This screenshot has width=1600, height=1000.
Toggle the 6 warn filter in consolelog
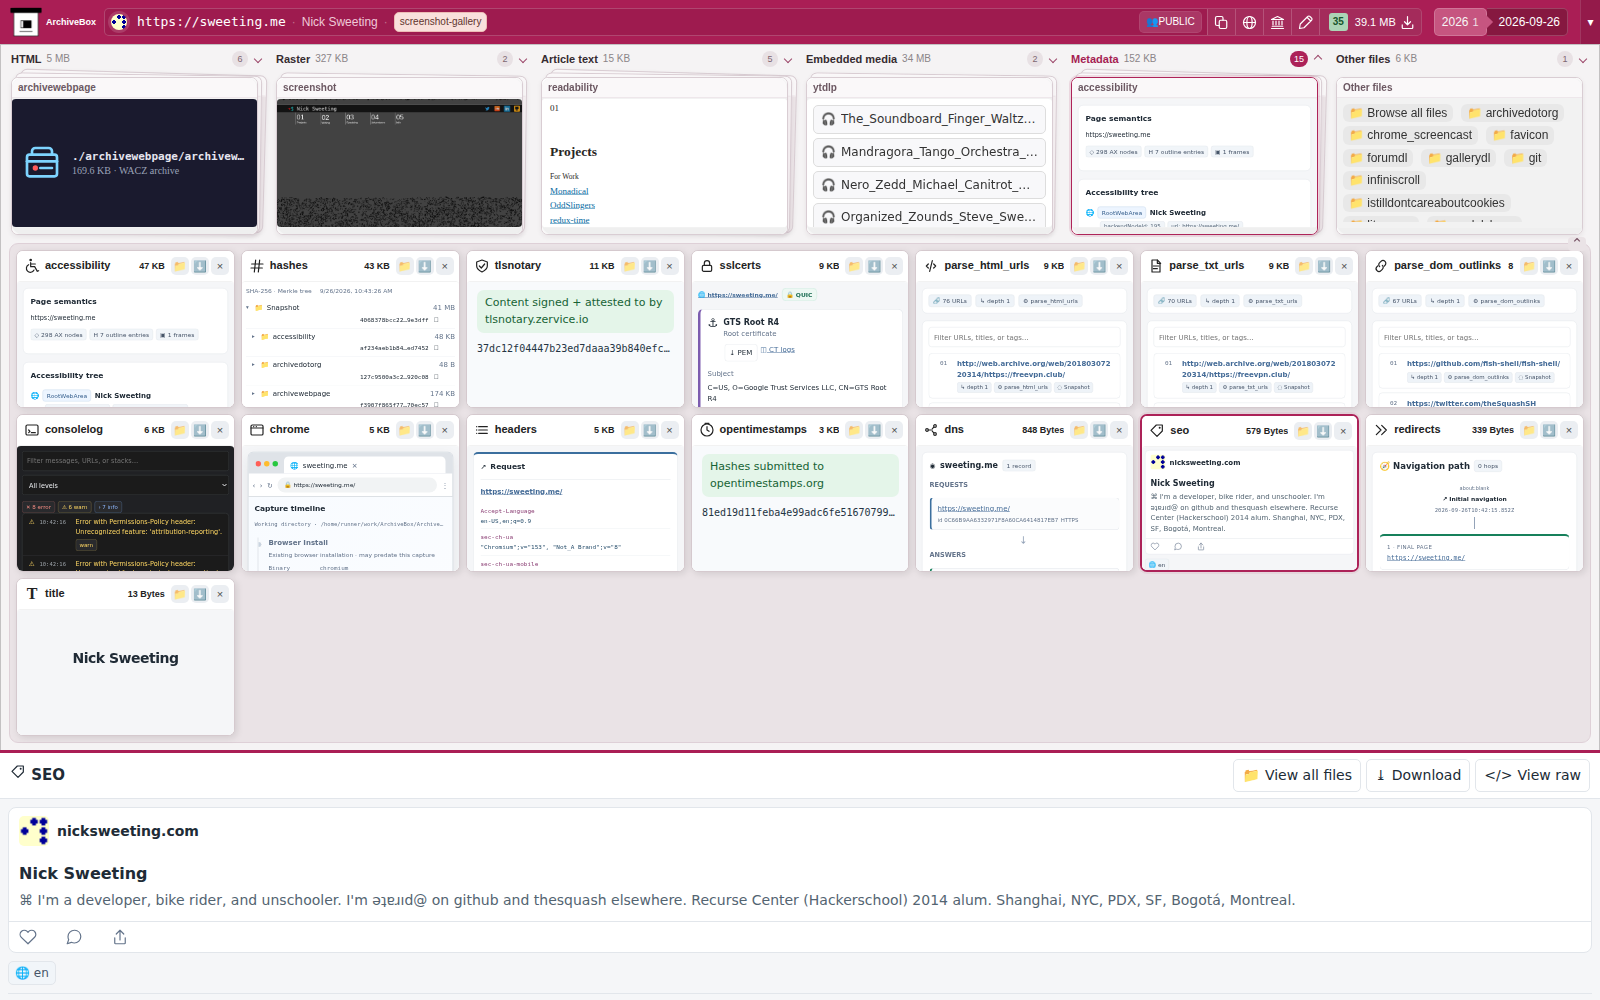click(x=75, y=507)
